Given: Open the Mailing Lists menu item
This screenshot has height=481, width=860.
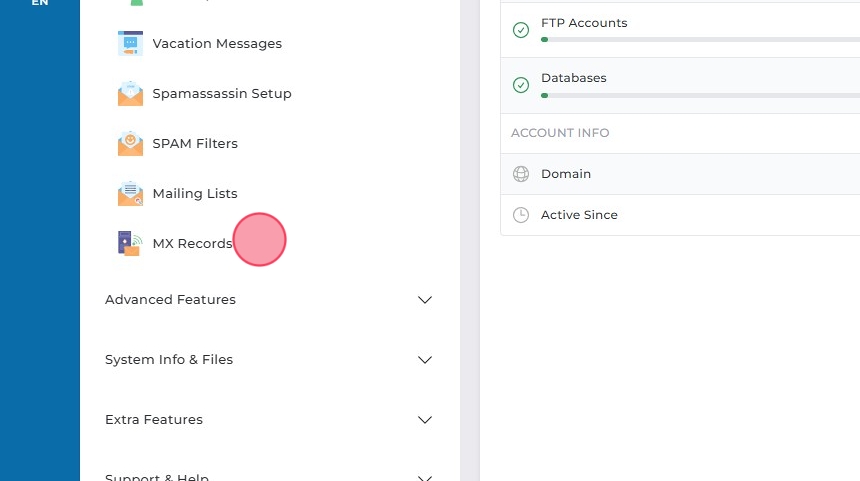Looking at the screenshot, I should pos(195,194).
